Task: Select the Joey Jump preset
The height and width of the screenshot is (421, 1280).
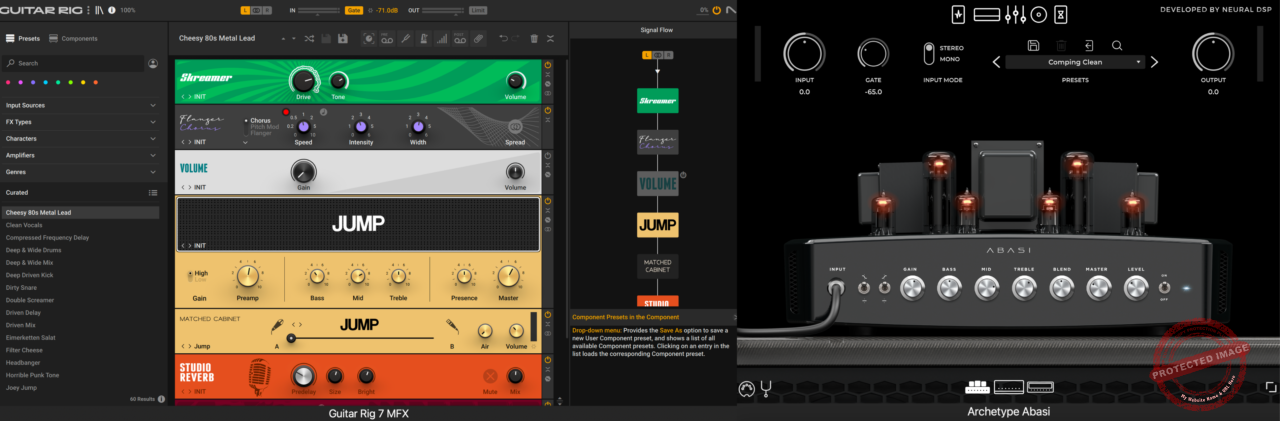Action: tap(80, 387)
